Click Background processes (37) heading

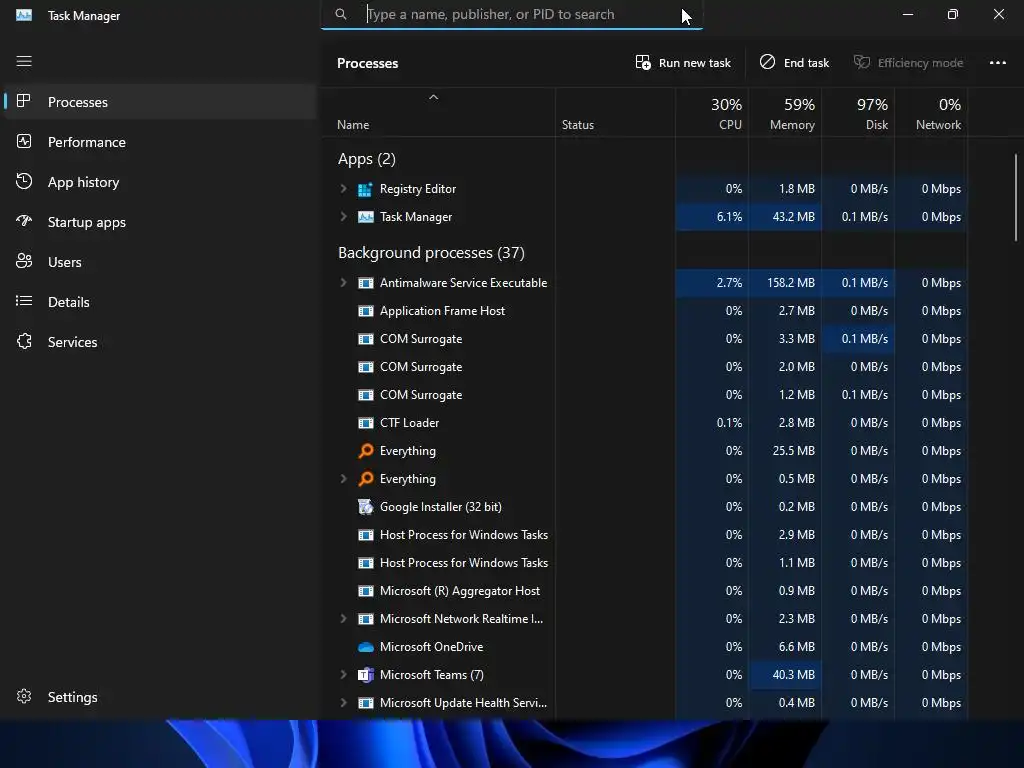[x=431, y=253]
